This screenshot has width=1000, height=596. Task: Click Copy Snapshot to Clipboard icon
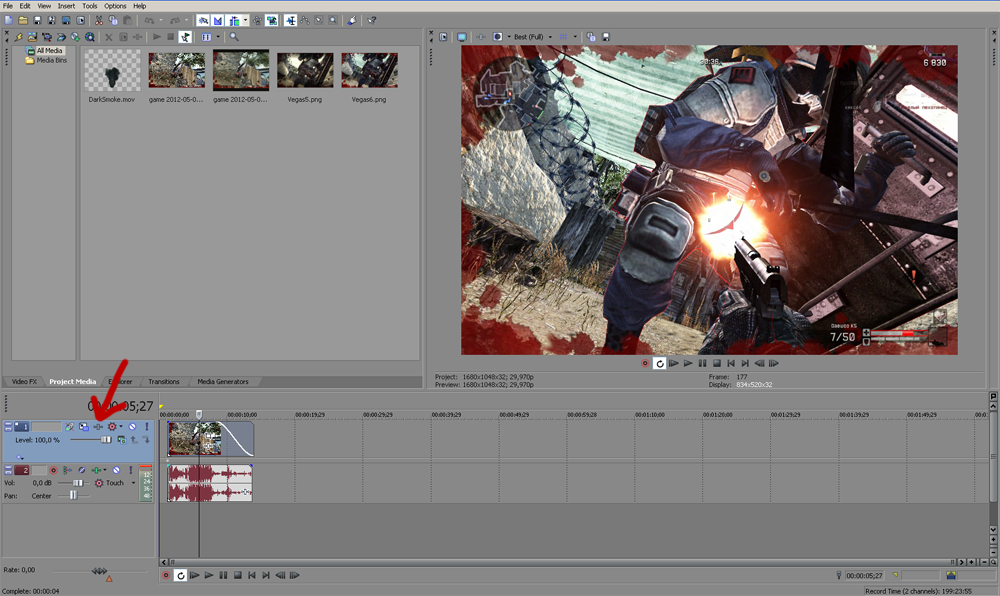click(x=591, y=37)
